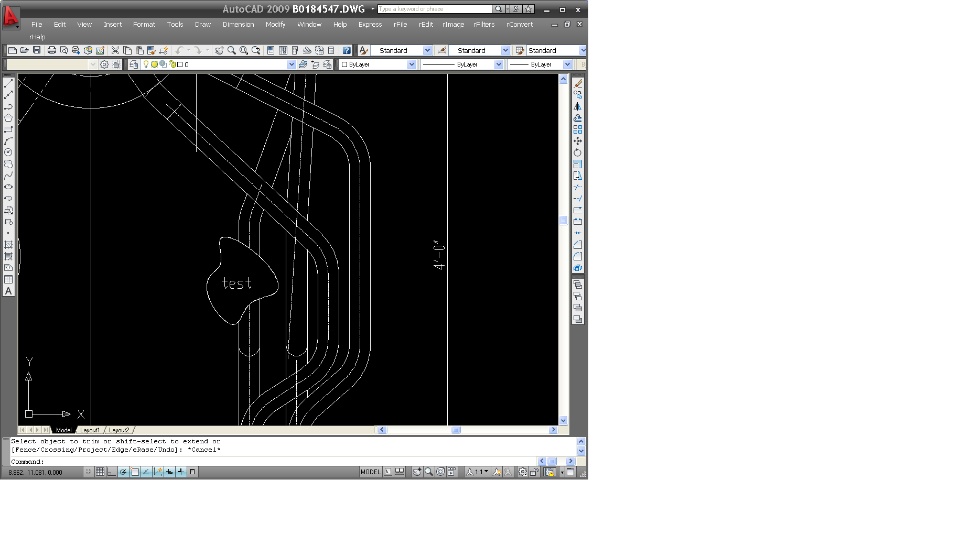Viewport: 960px width, 546px height.
Task: Activate the Pan hand tool
Action: (x=219, y=50)
